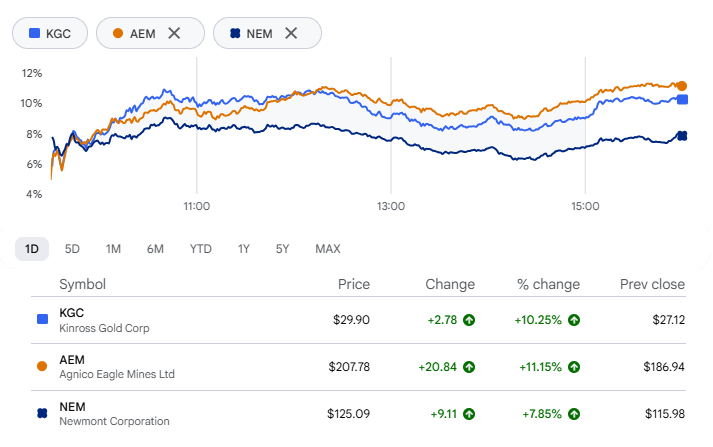
Task: Click the dark blue icon in NEM row
Action: [42, 413]
